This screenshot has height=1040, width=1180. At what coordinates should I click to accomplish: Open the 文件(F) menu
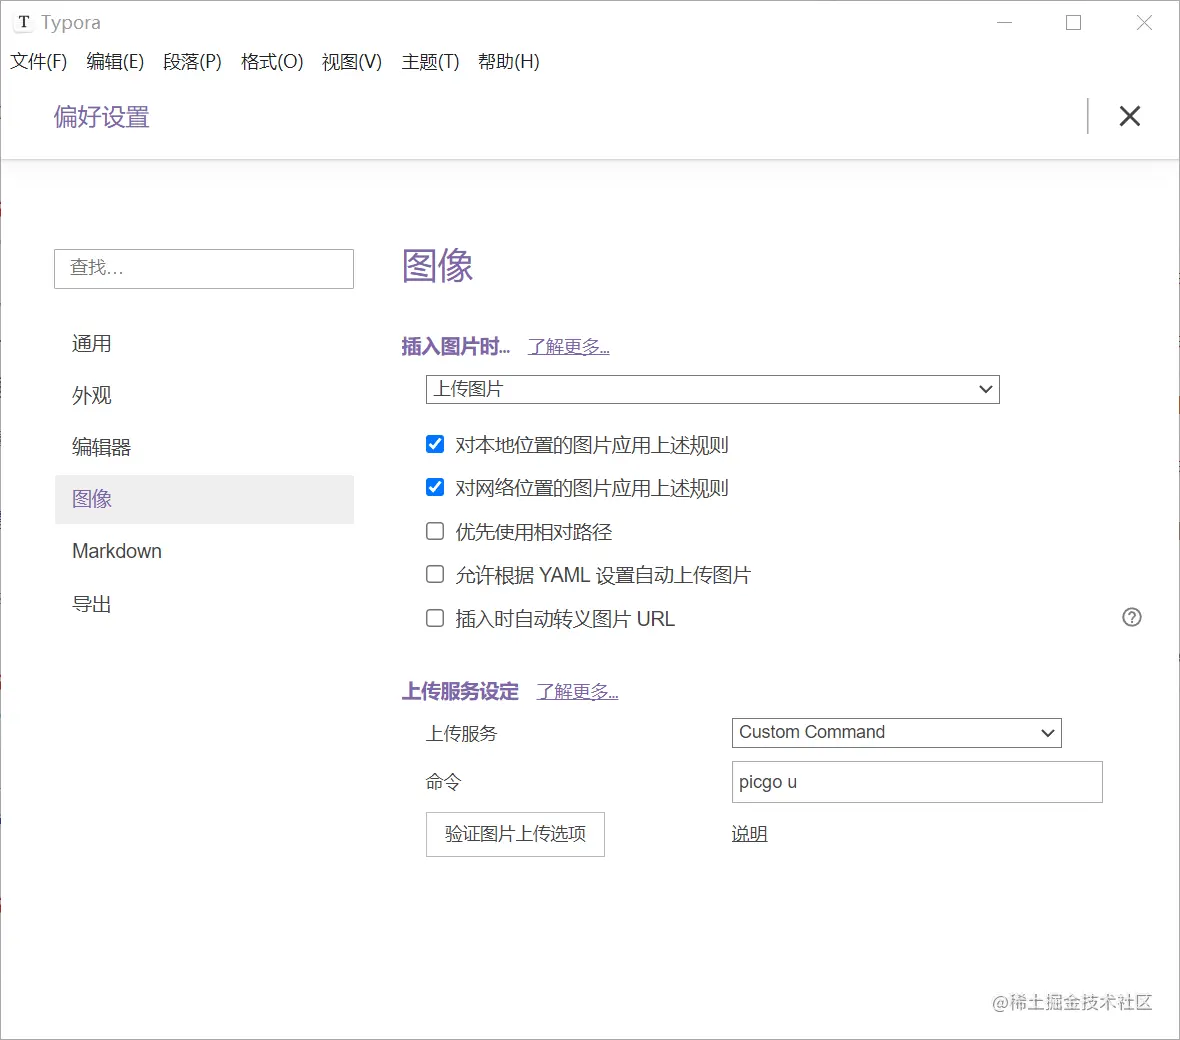pyautogui.click(x=38, y=62)
